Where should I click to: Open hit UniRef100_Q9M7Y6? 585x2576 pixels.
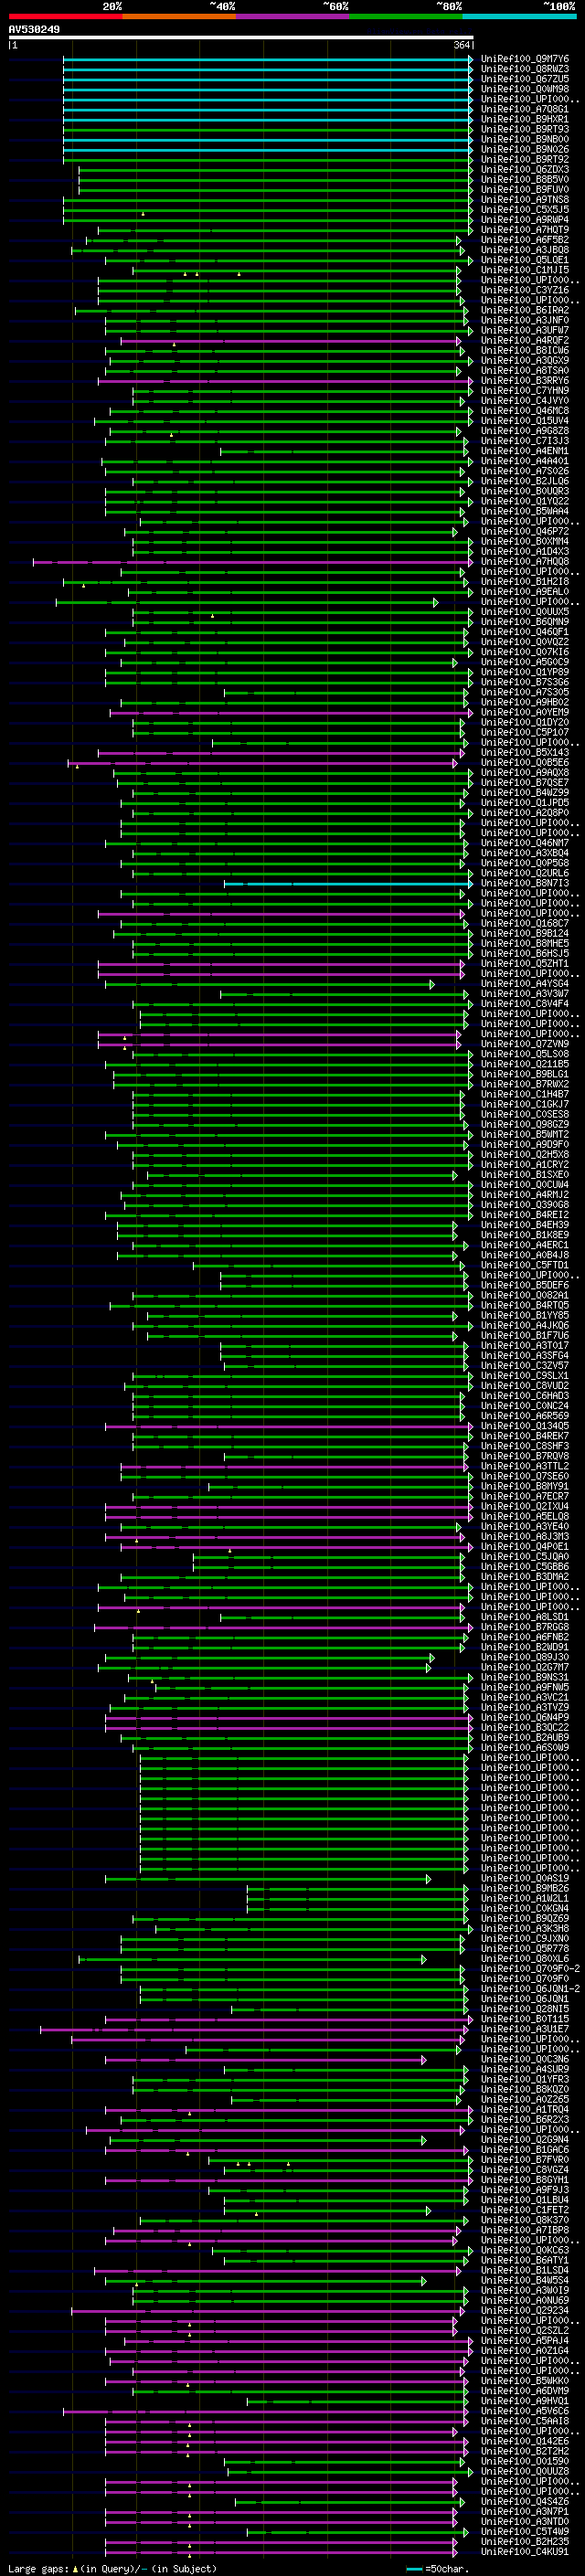(525, 59)
